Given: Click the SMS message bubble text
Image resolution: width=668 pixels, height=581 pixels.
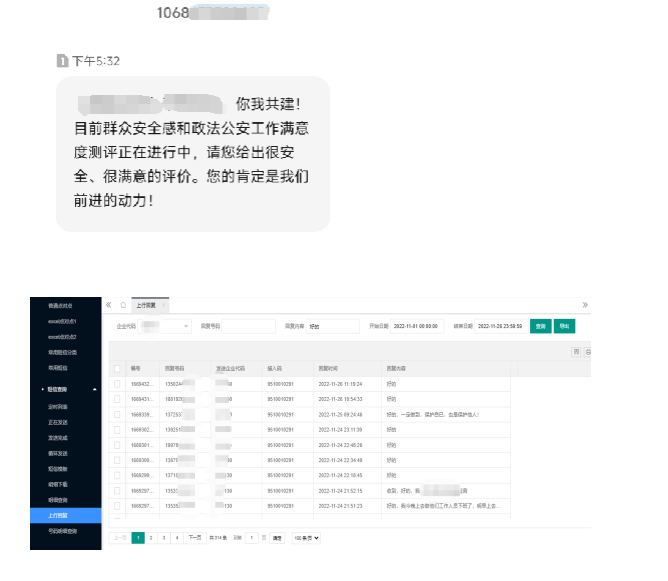Looking at the screenshot, I should point(193,154).
